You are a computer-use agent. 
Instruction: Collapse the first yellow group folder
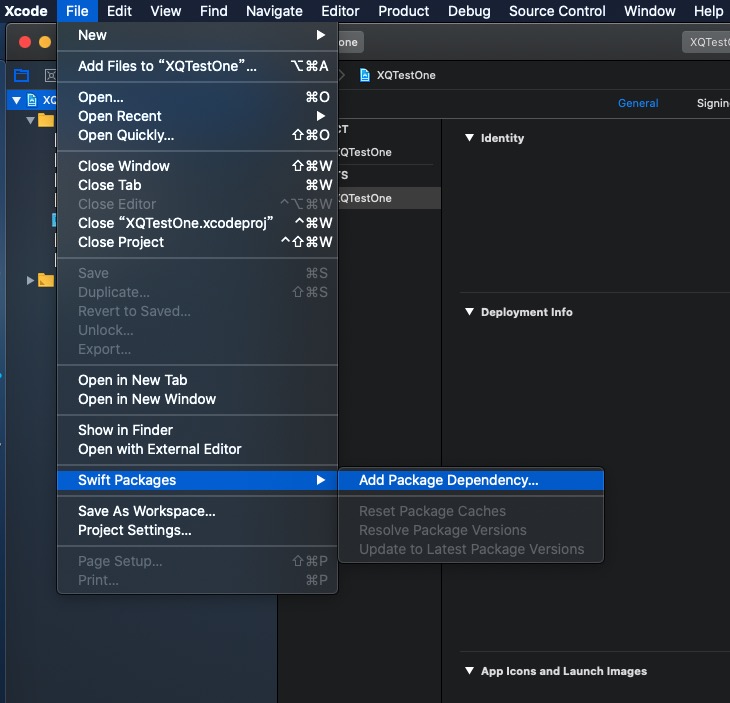pos(31,121)
